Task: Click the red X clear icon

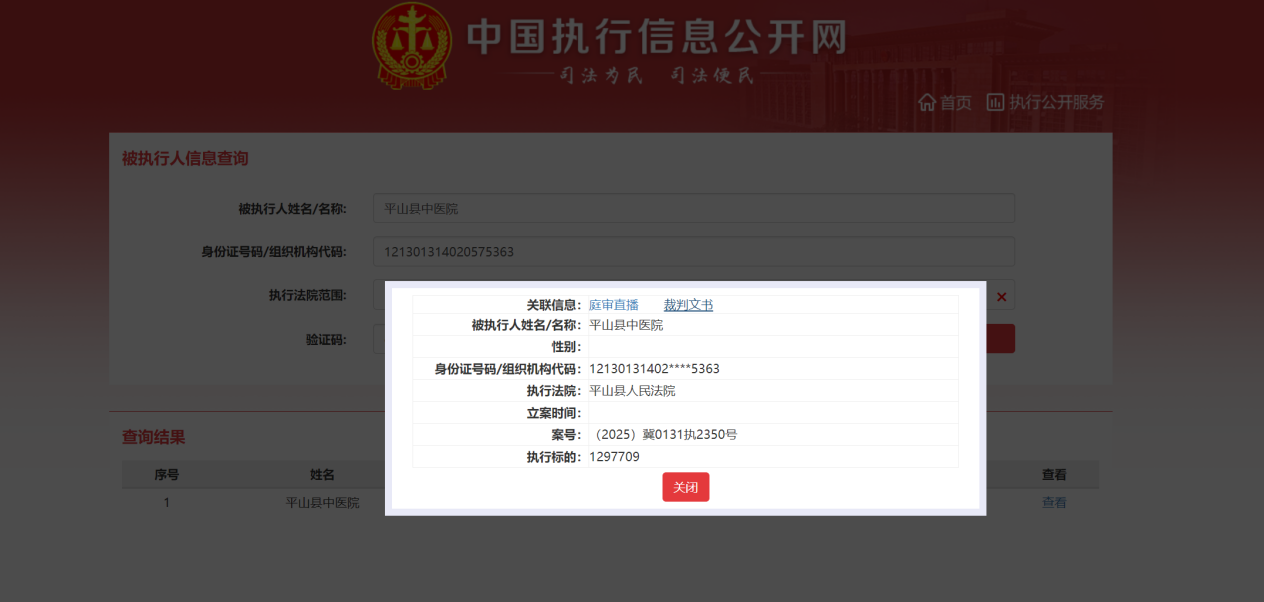Action: [1001, 296]
